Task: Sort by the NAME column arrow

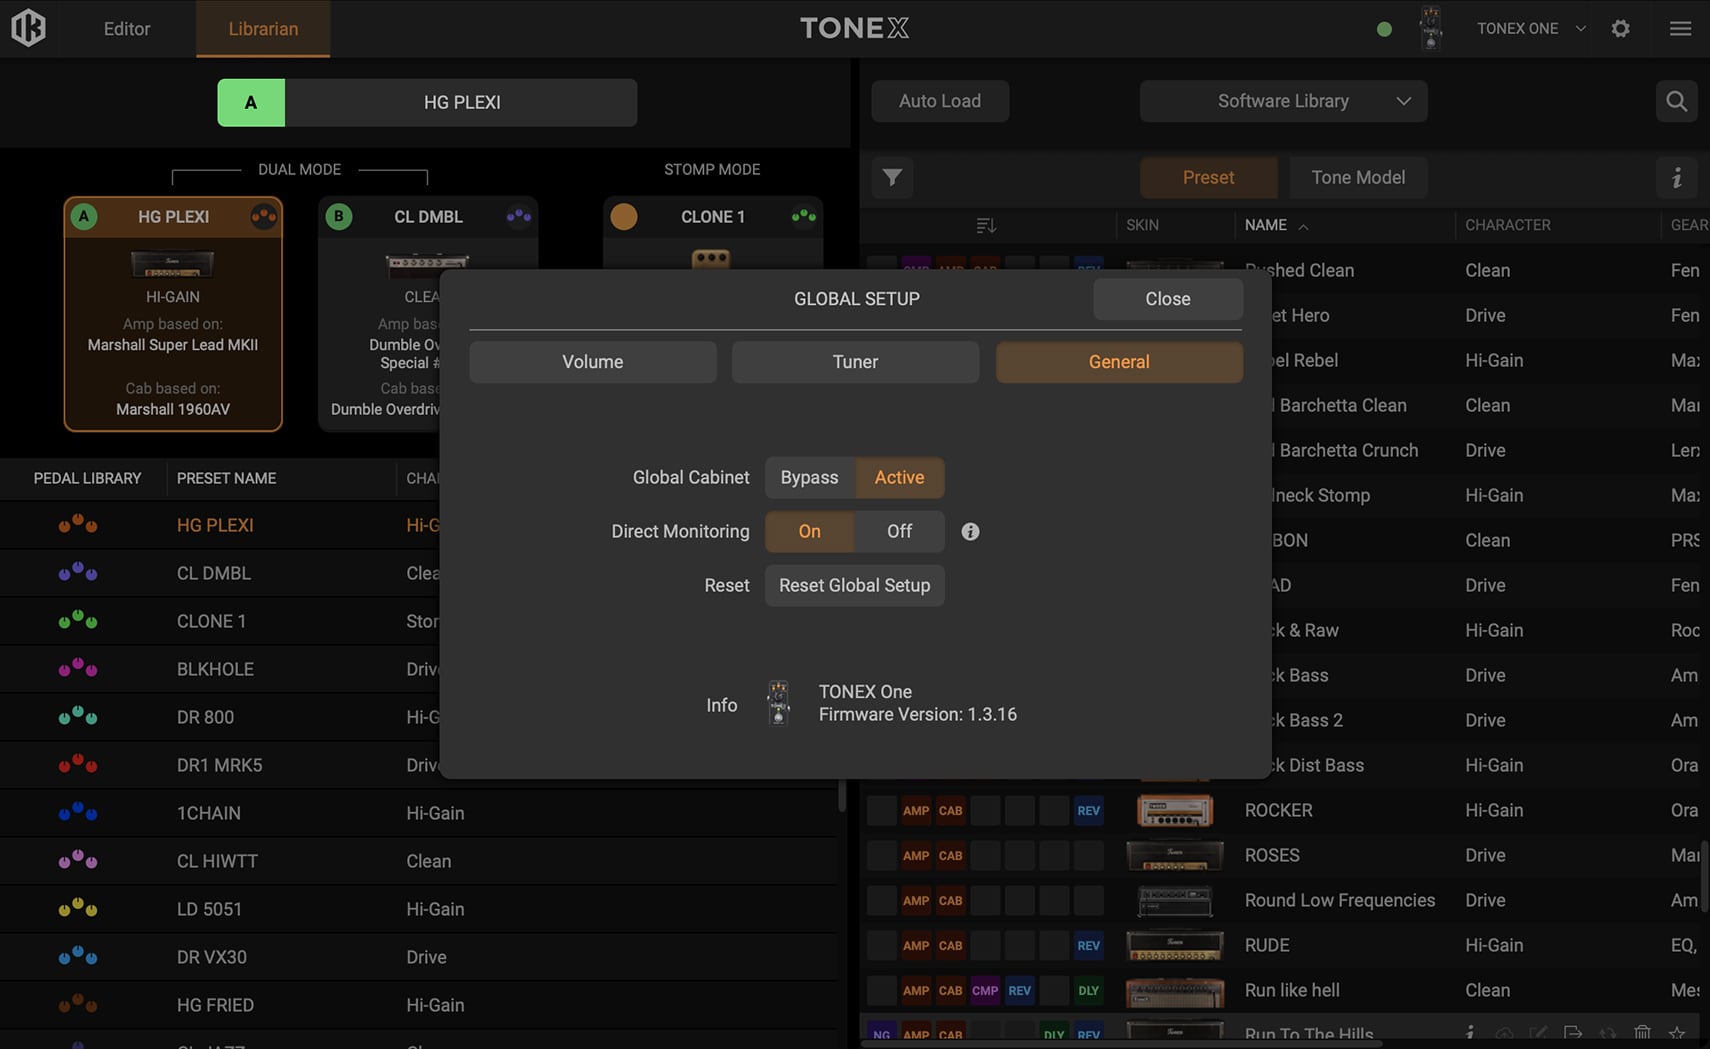Action: point(1303,227)
